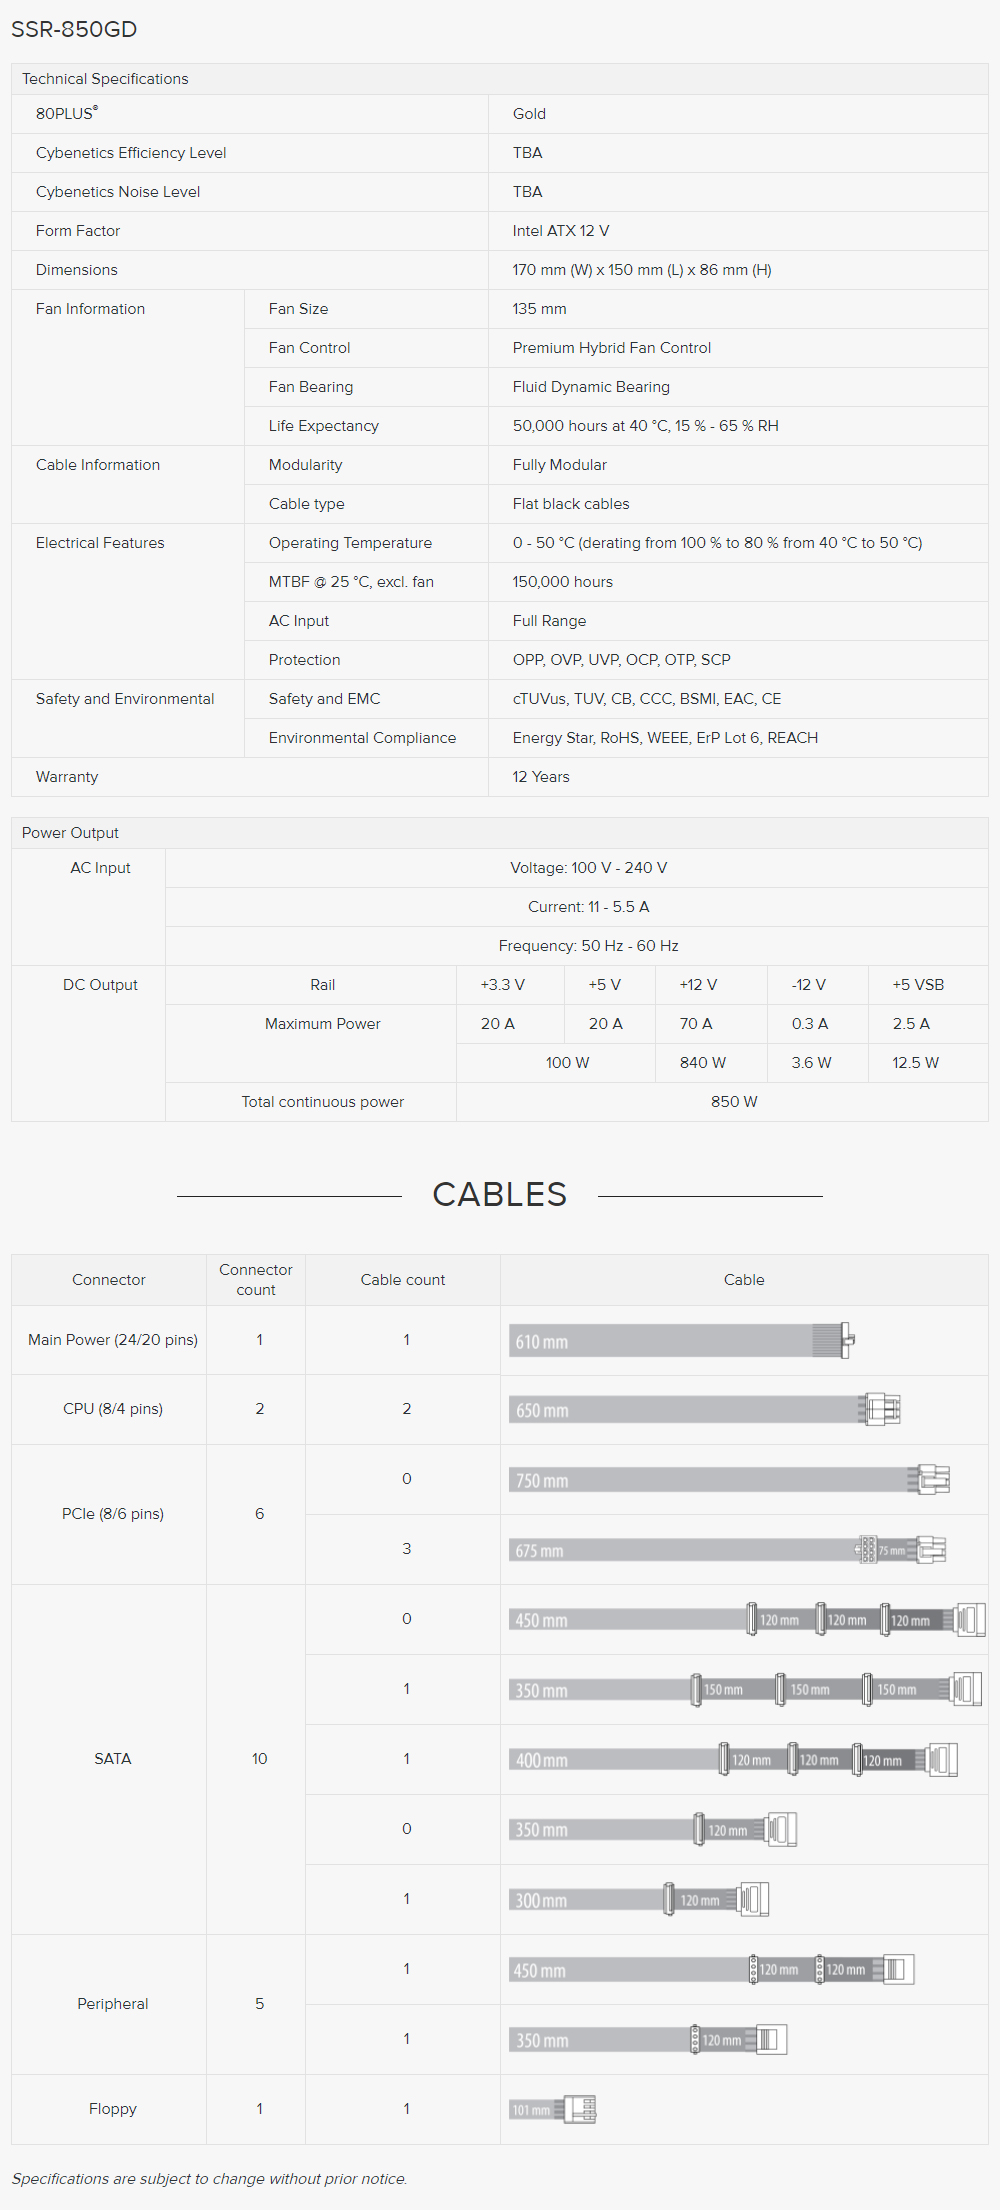Click the 300 mm SATA cable image
Screen dimensions: 1000x2210
639,1899
